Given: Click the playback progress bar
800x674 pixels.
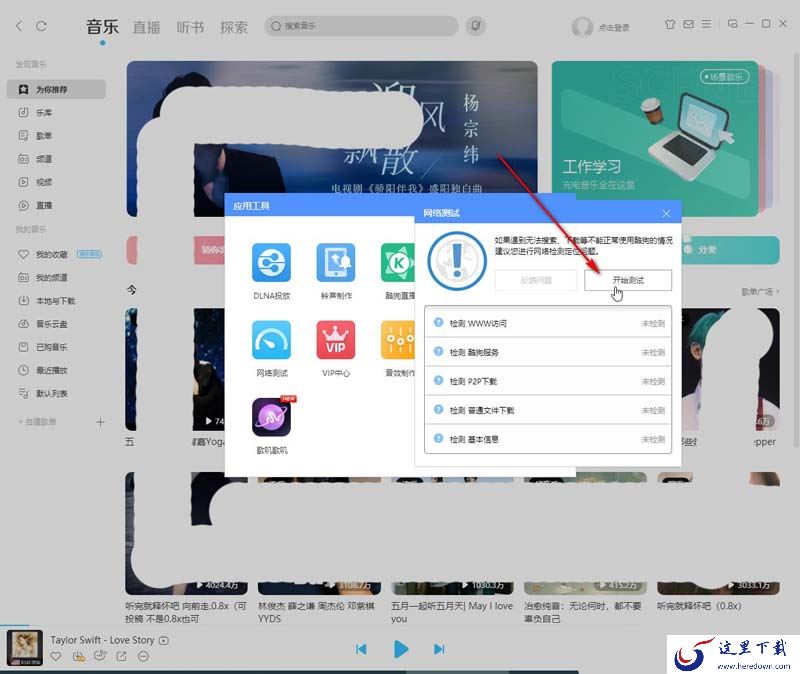Looking at the screenshot, I should click(400, 625).
